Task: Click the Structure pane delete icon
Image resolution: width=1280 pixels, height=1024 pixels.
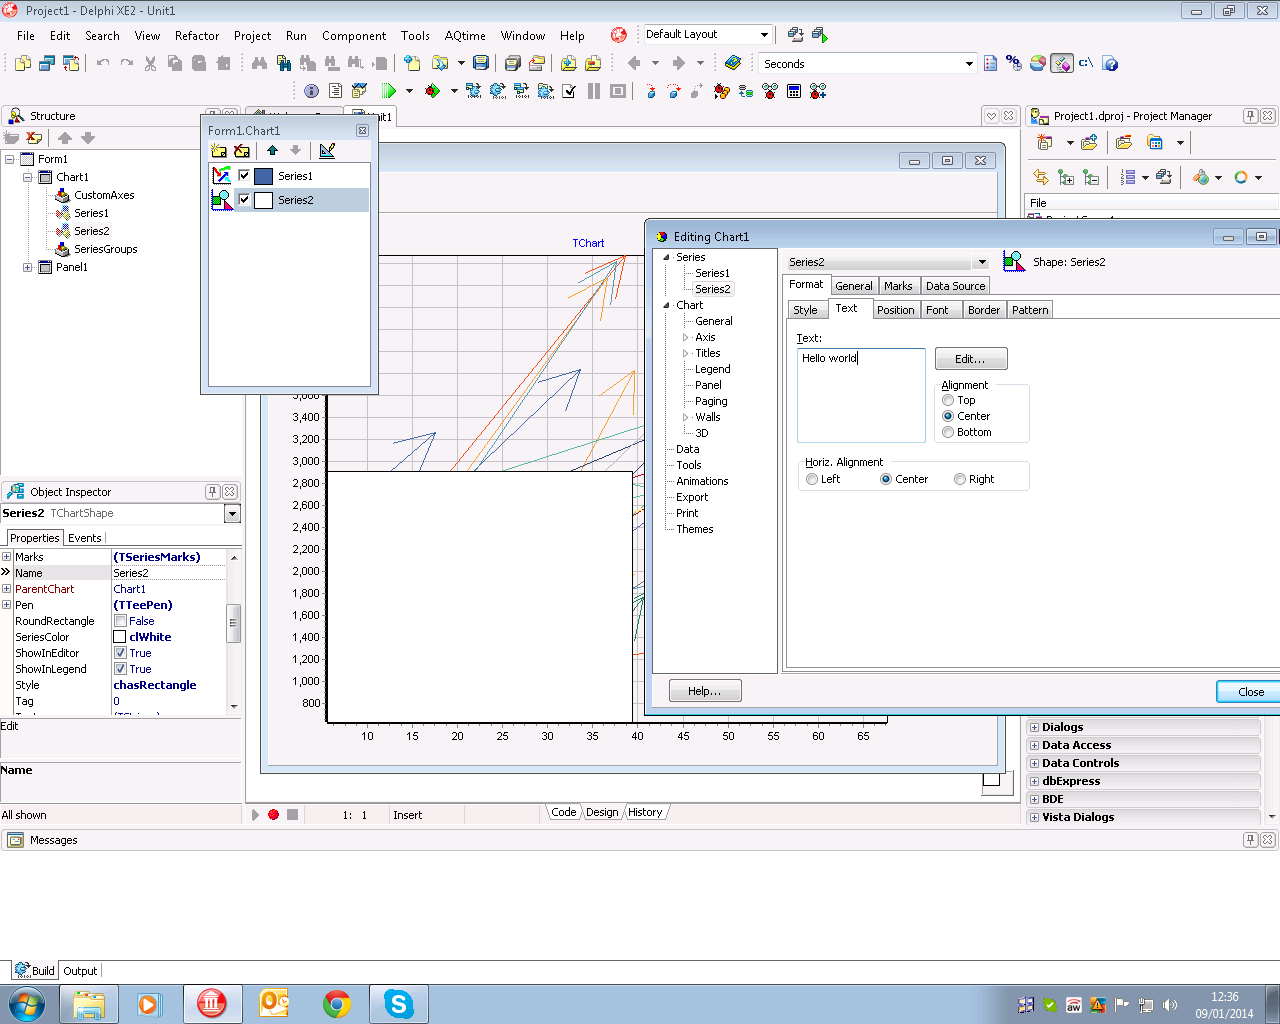Action: tap(35, 138)
